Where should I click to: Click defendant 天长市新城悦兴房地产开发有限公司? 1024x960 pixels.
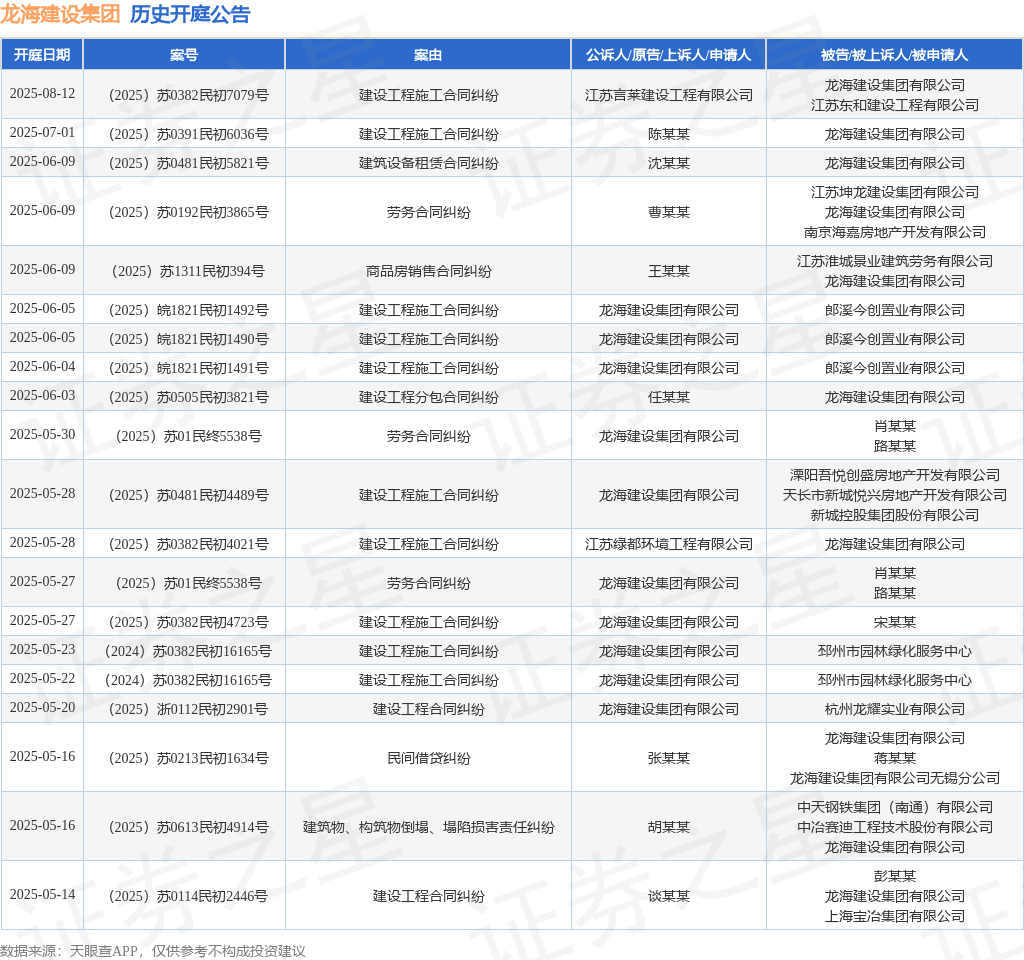point(895,495)
